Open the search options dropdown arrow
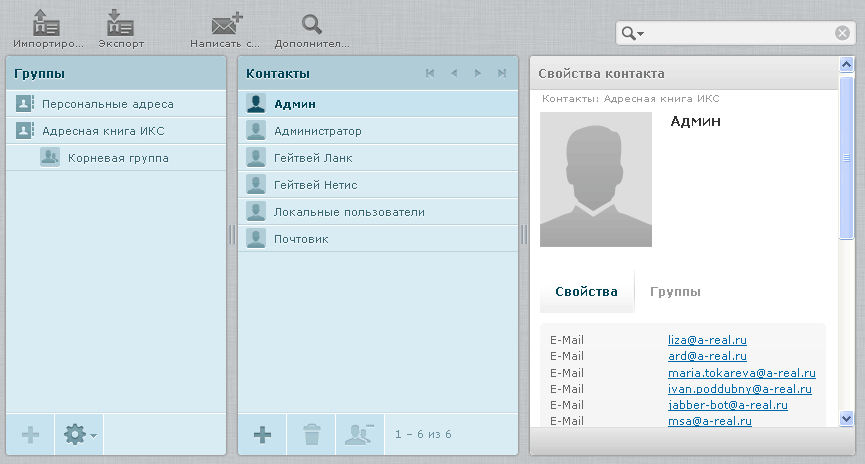The image size is (865, 464). click(632, 33)
